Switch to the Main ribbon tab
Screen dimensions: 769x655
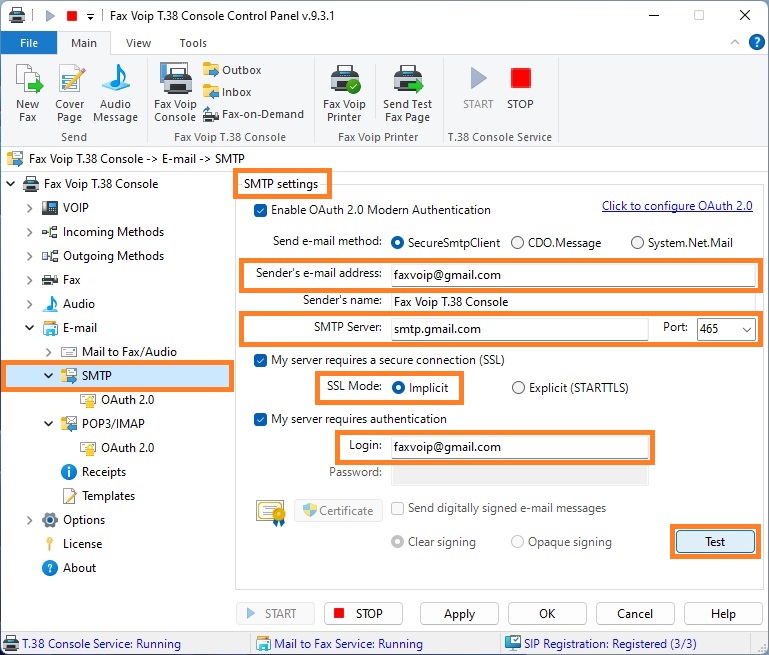pyautogui.click(x=84, y=43)
